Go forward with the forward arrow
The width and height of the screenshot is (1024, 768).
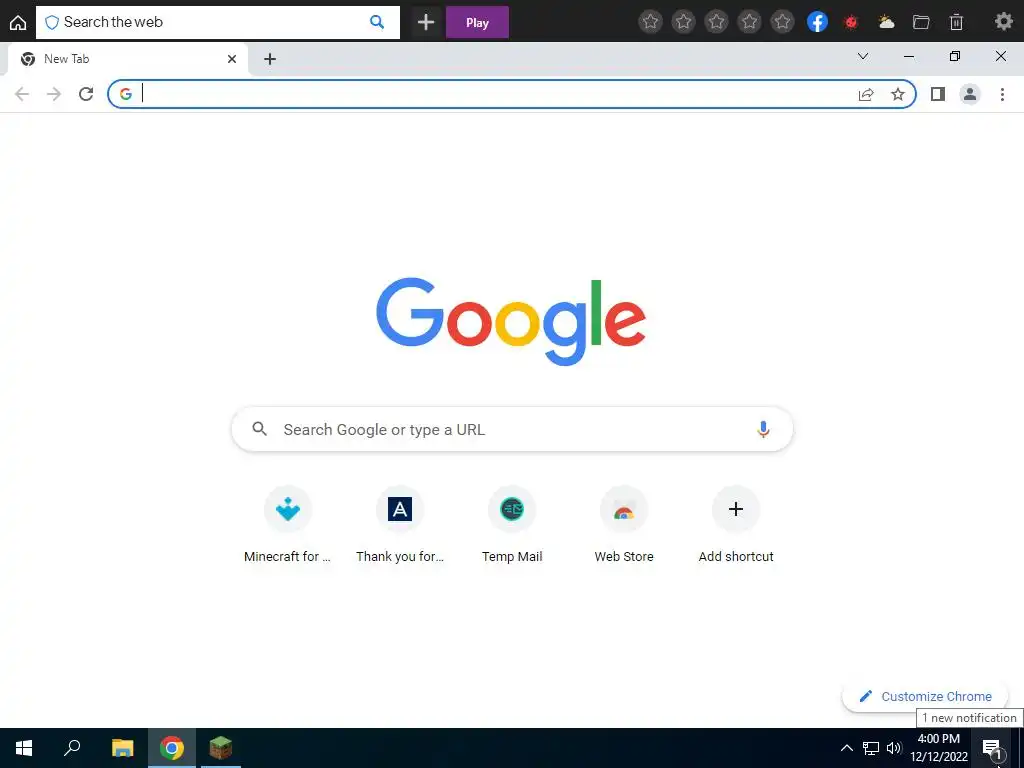pyautogui.click(x=54, y=94)
